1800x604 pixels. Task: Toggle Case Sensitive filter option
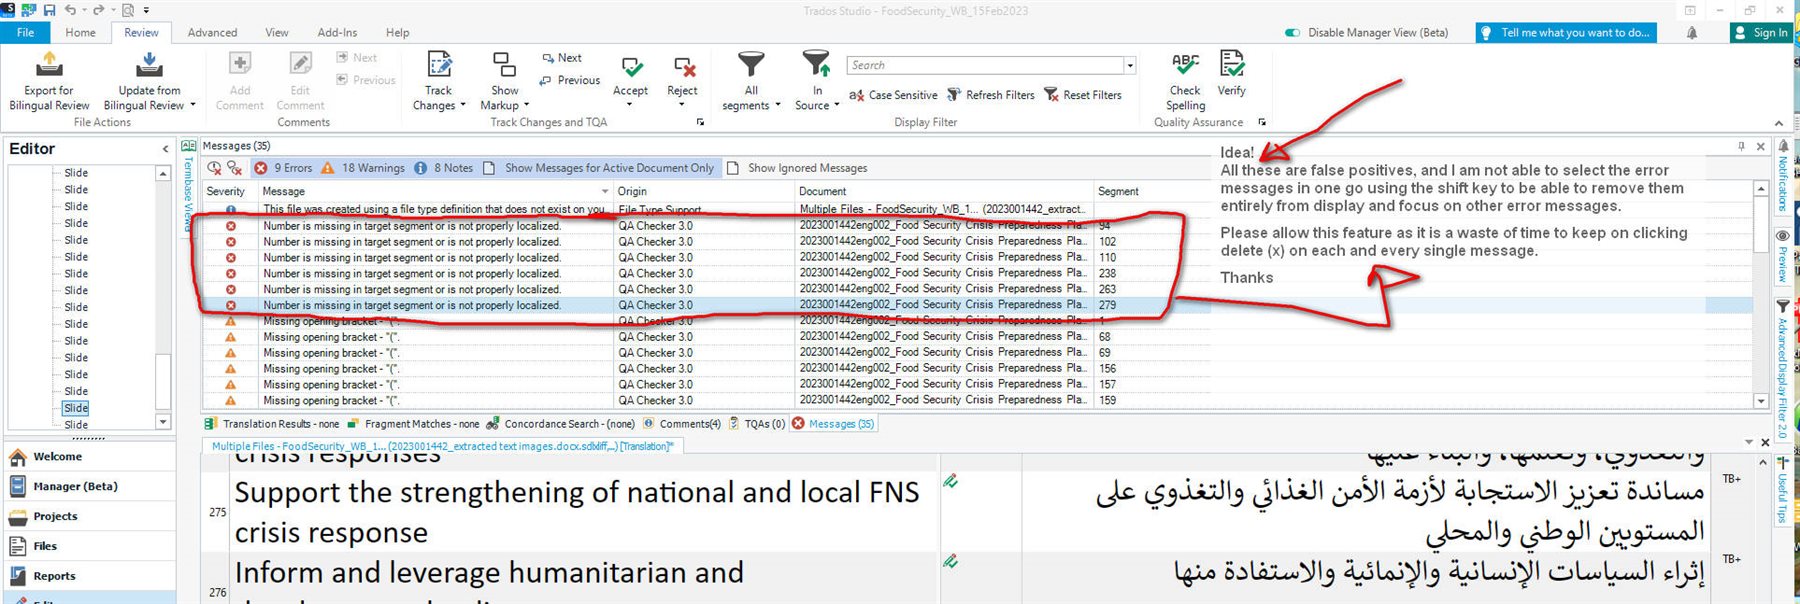coord(893,95)
